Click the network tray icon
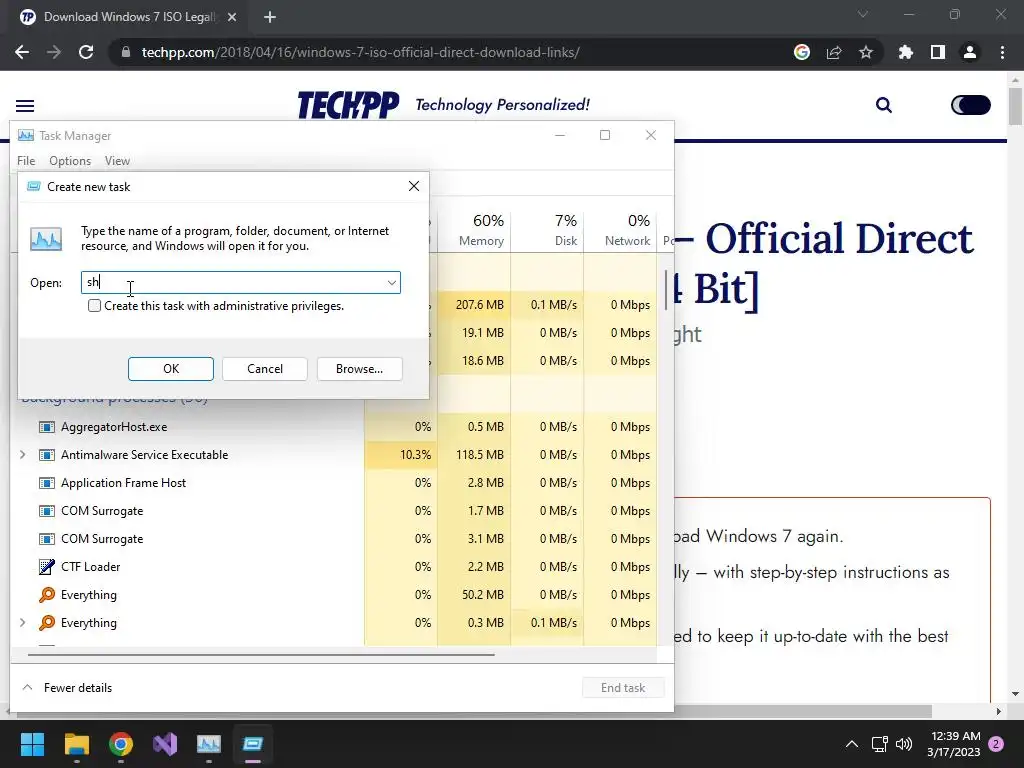The image size is (1024, 768). [879, 744]
